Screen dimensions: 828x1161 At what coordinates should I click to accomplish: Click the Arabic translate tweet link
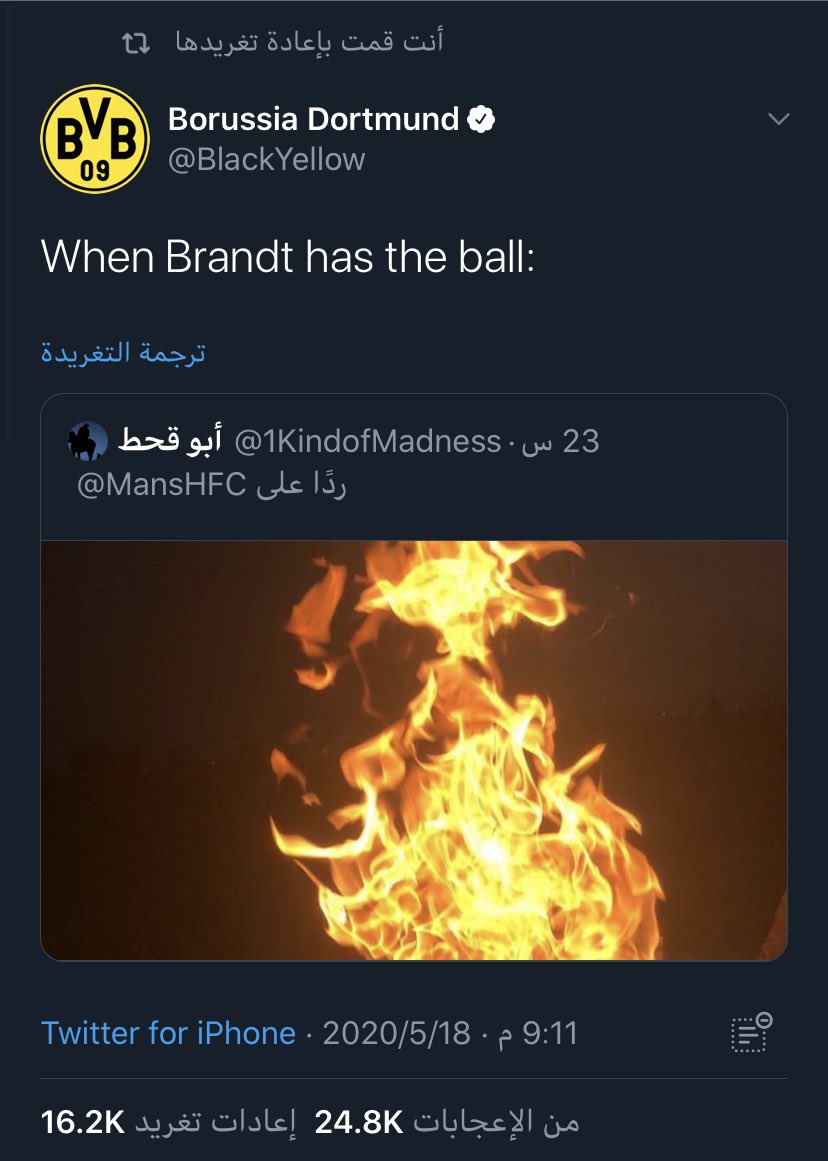[x=123, y=352]
